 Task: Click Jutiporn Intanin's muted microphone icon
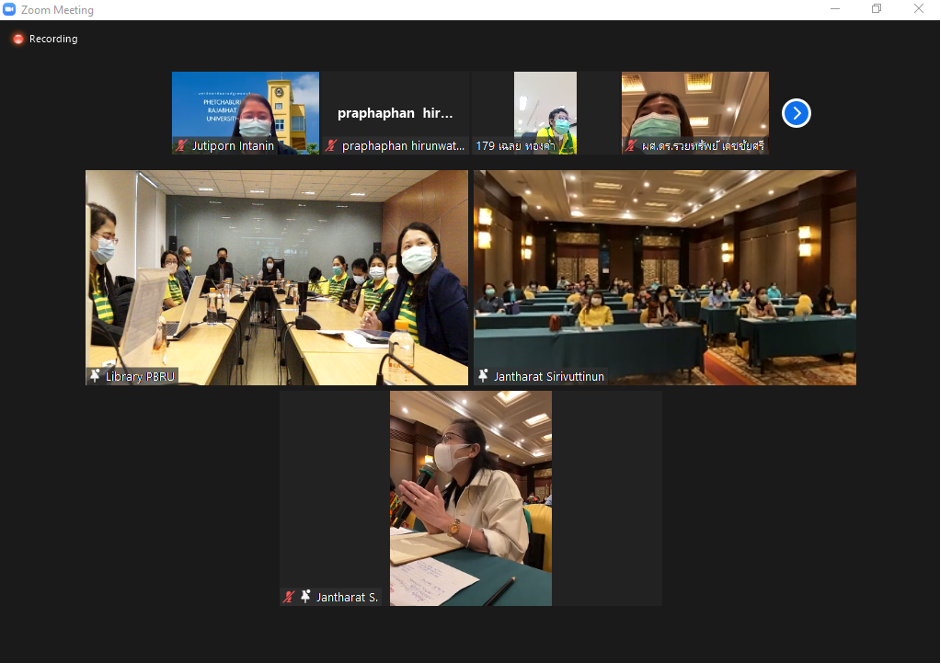tap(181, 146)
